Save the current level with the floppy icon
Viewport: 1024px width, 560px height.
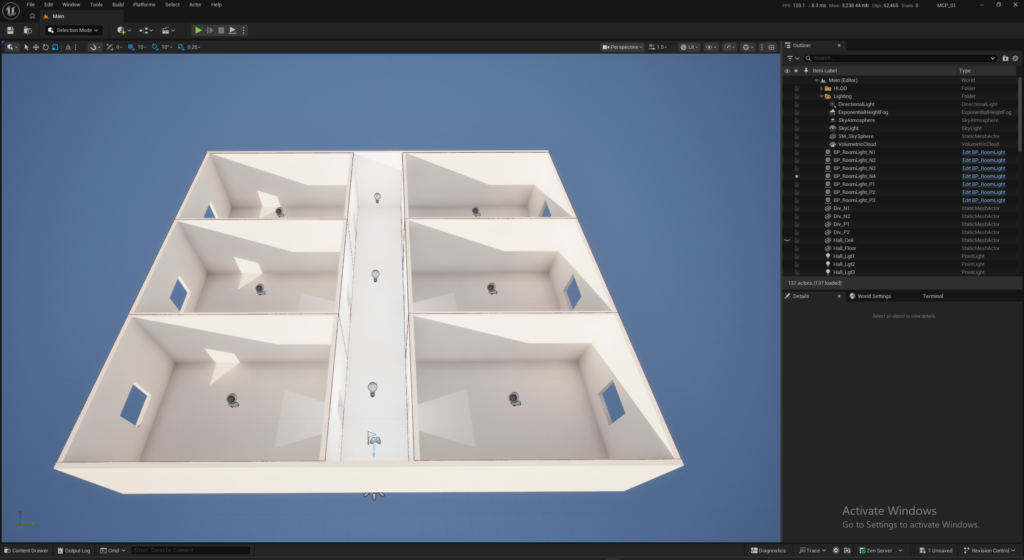click(x=10, y=30)
